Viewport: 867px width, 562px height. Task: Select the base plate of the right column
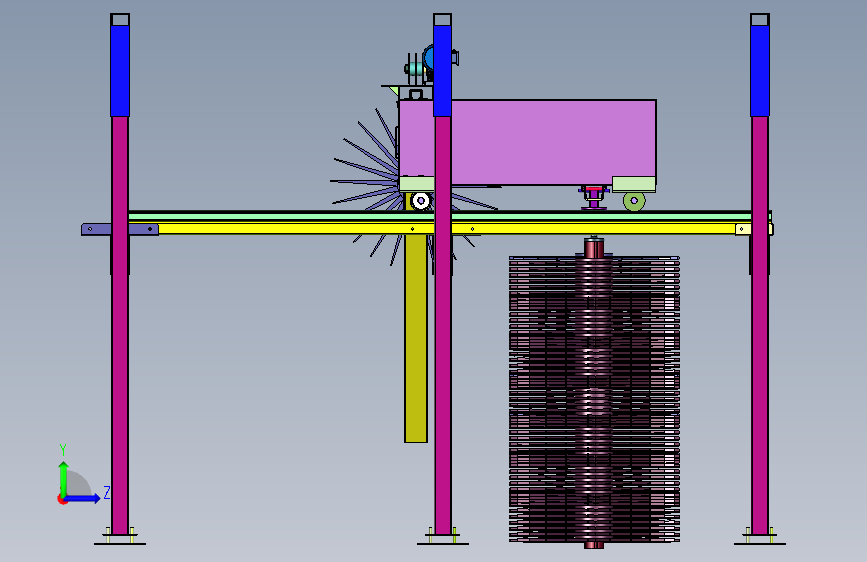point(760,543)
